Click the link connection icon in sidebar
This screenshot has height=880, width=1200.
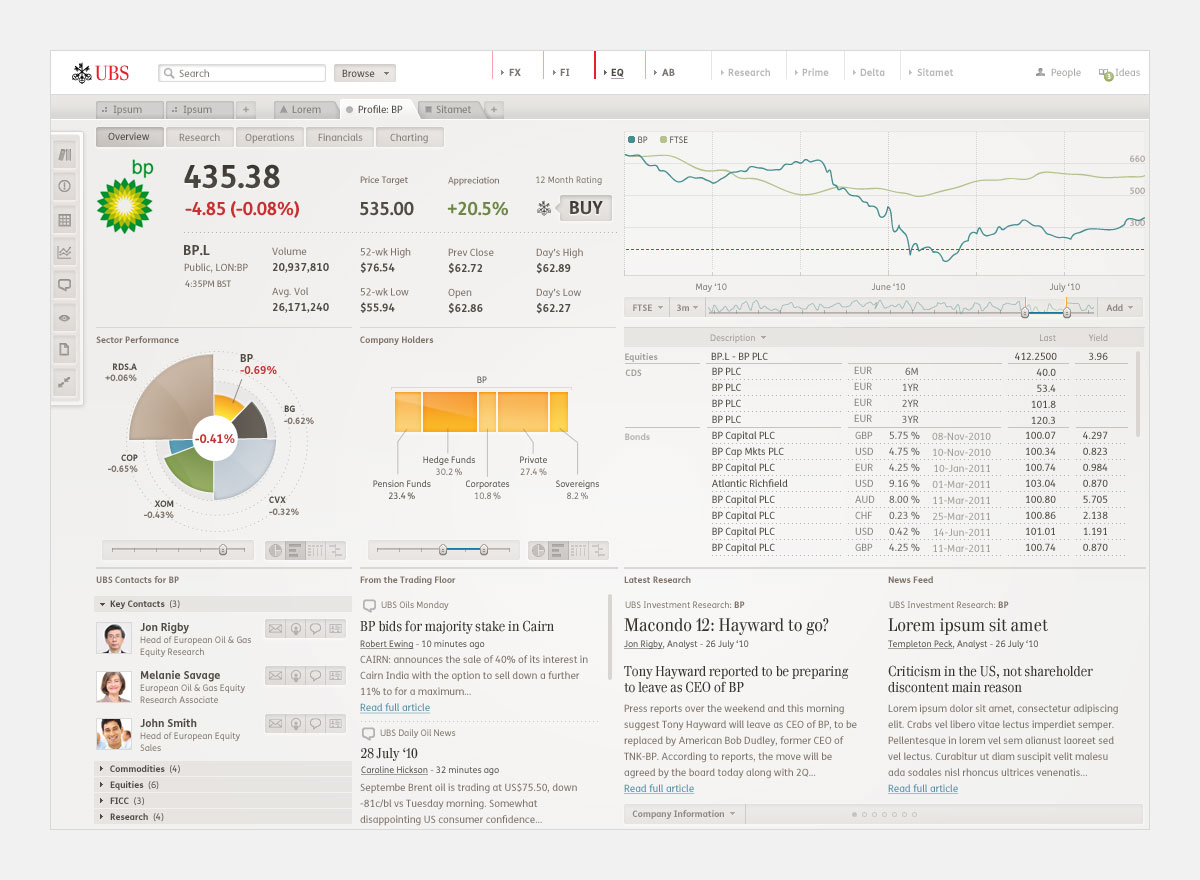coord(66,382)
